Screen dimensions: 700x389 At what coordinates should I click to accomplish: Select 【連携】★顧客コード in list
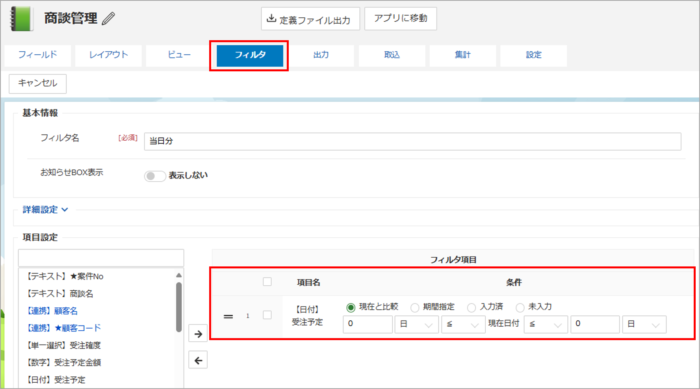(63, 328)
